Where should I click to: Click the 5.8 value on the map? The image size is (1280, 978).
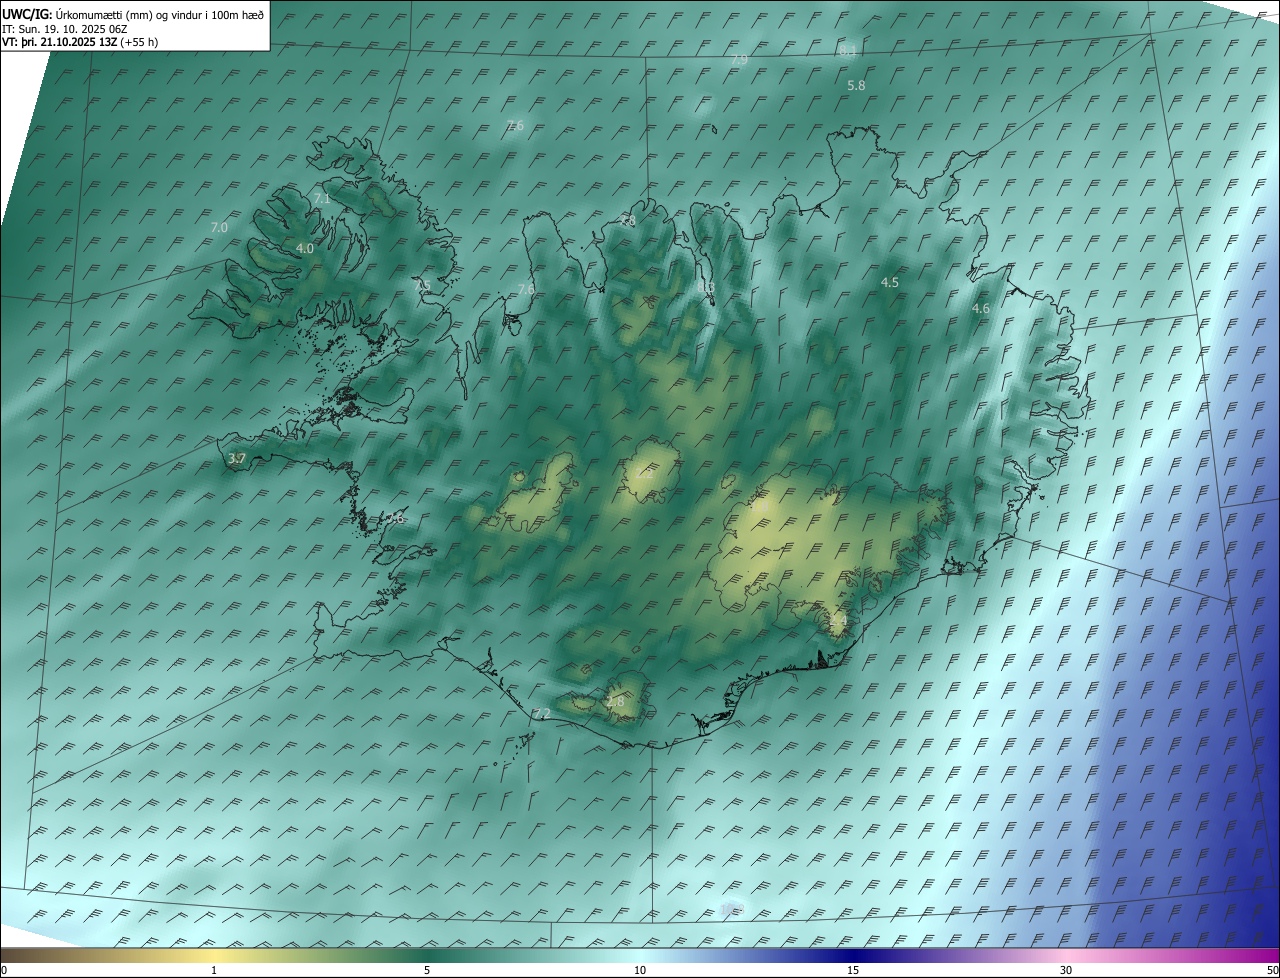856,86
